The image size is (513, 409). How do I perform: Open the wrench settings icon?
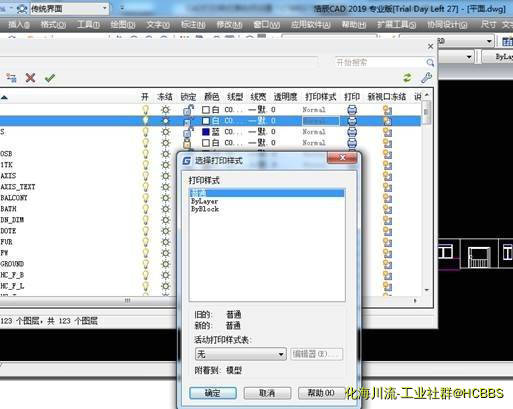click(426, 78)
